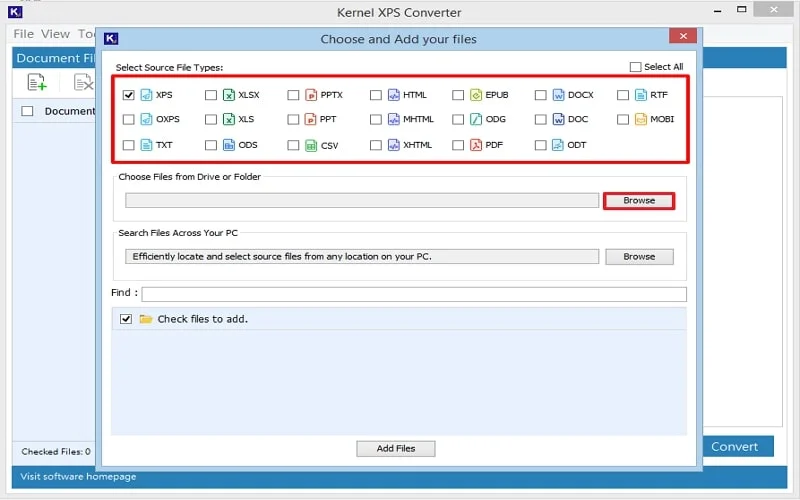The width and height of the screenshot is (800, 500).
Task: Check the XLS checkbox
Action: [x=211, y=119]
